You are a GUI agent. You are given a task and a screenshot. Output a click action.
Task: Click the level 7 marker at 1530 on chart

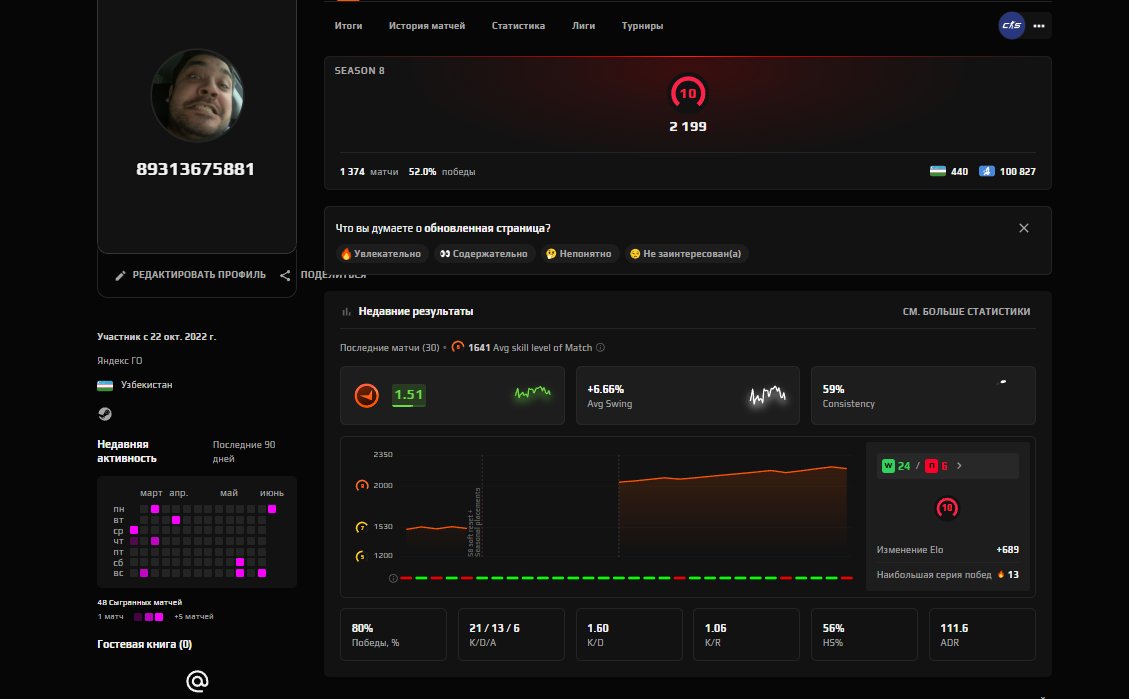(x=361, y=527)
